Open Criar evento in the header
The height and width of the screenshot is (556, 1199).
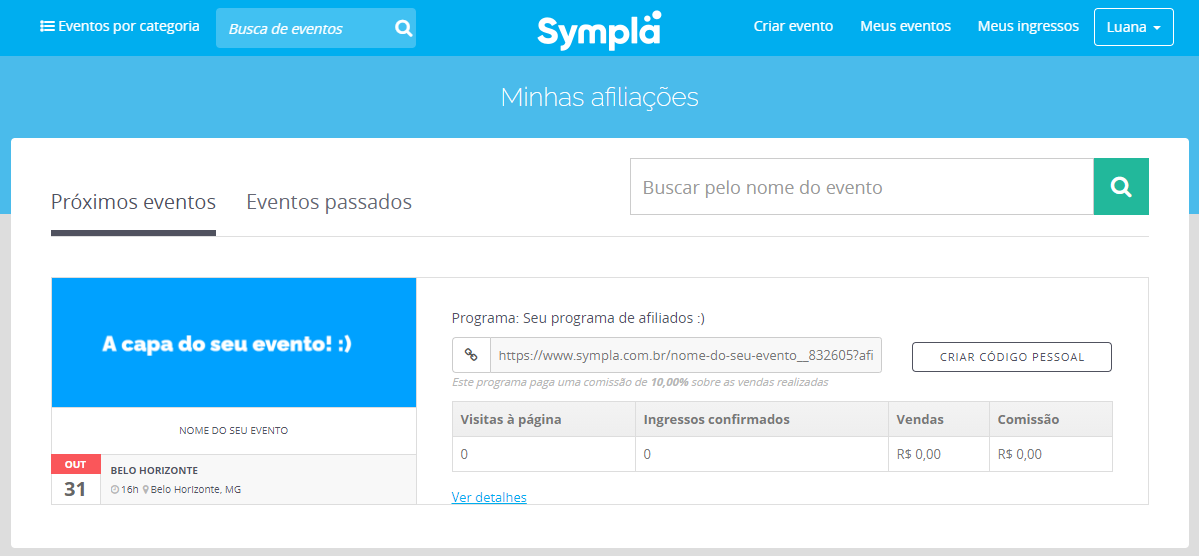pos(793,27)
